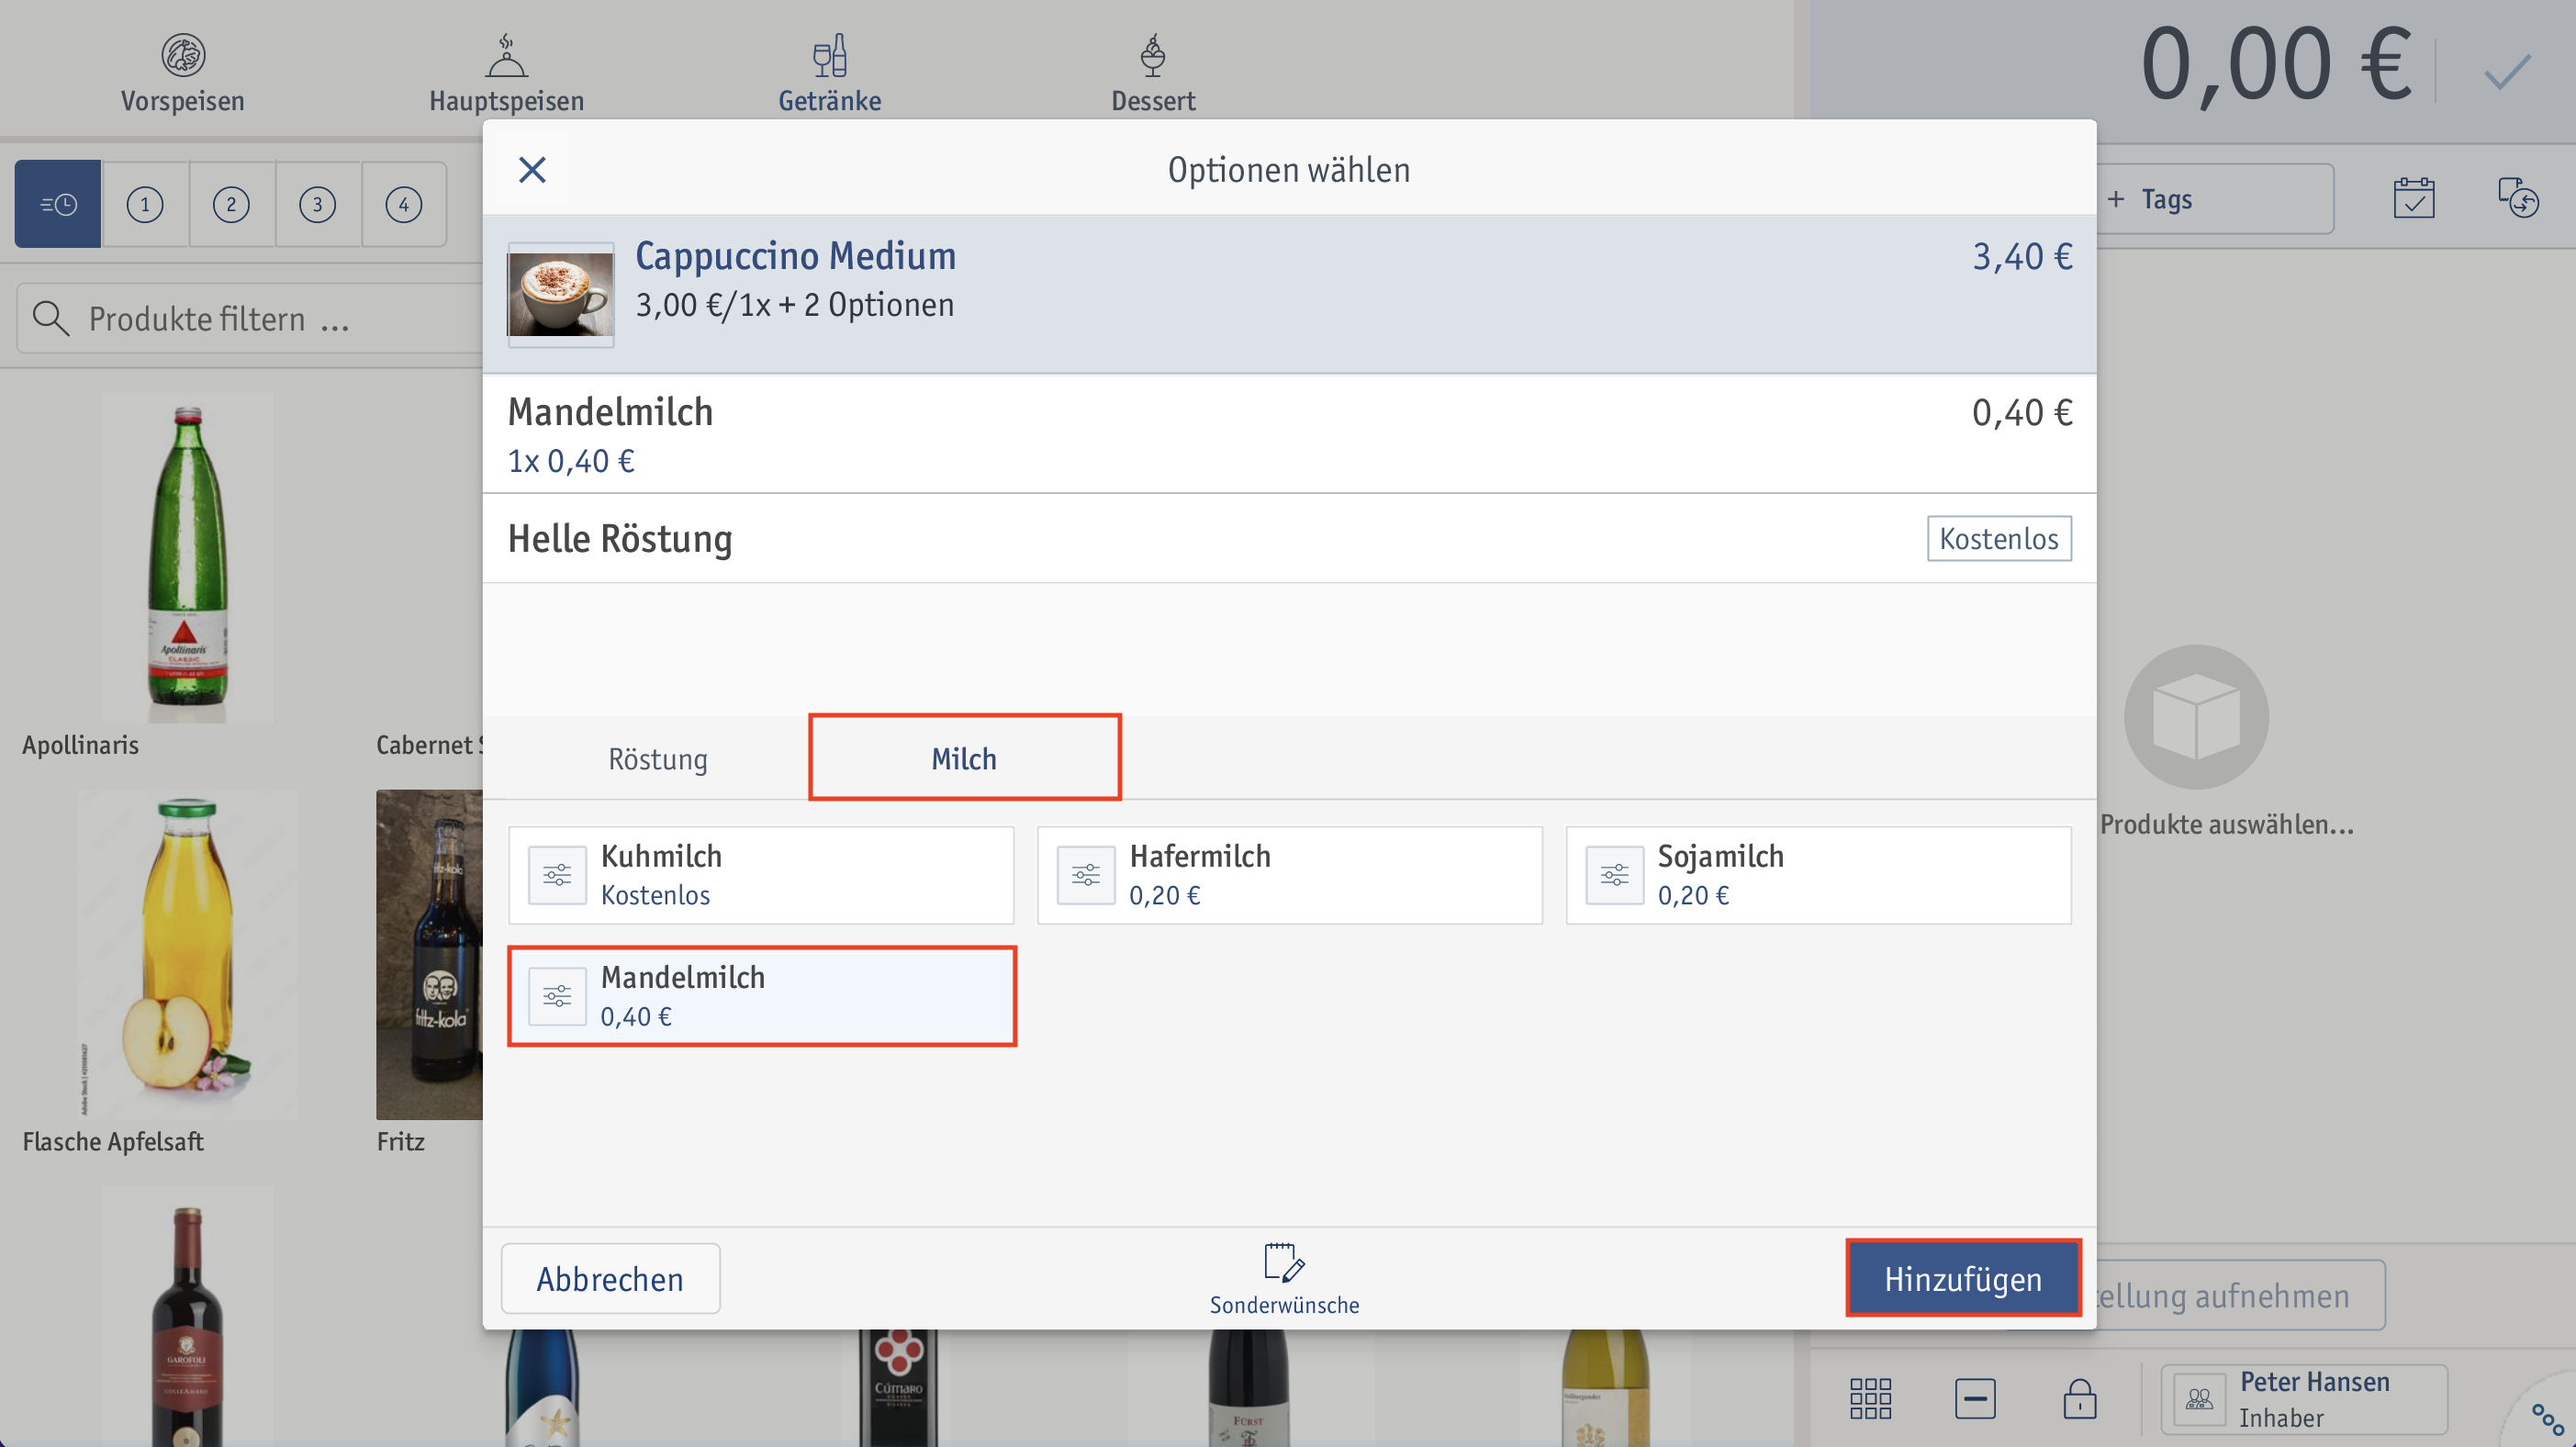
Task: Open Peter Hansen user profile
Action: (2304, 1398)
